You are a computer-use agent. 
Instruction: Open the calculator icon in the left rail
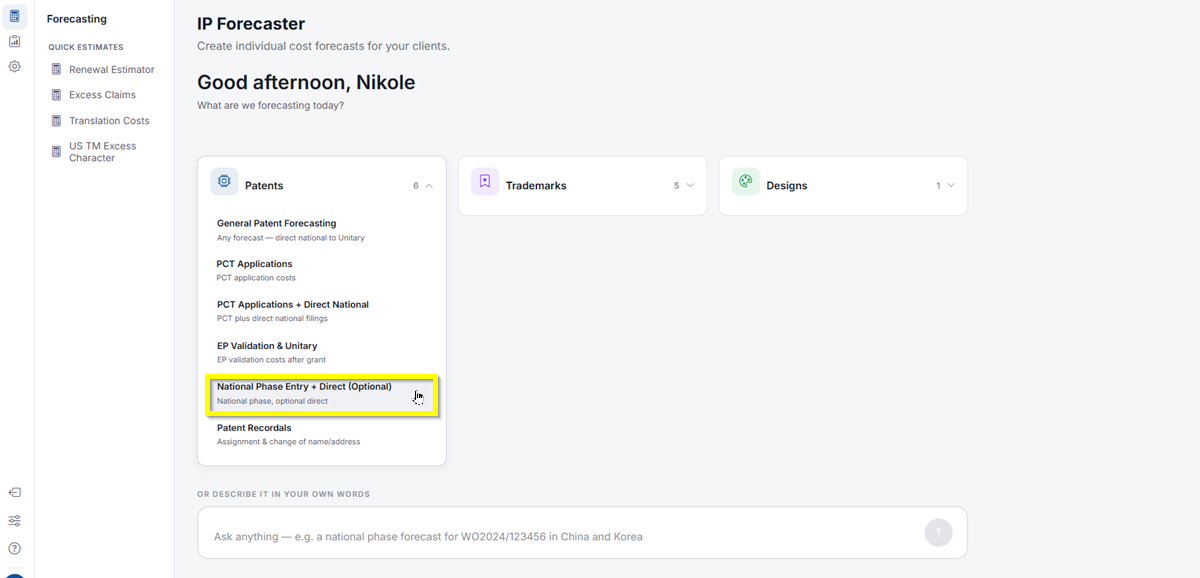pos(14,16)
